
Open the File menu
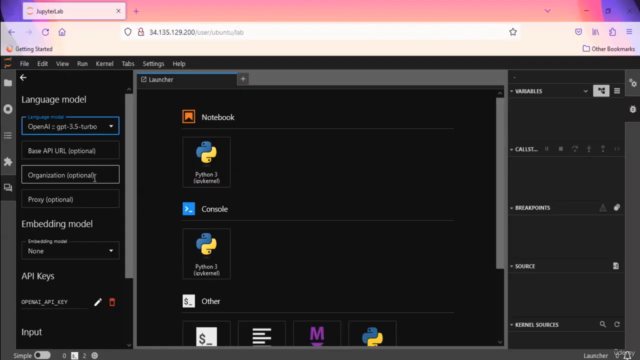(x=24, y=64)
